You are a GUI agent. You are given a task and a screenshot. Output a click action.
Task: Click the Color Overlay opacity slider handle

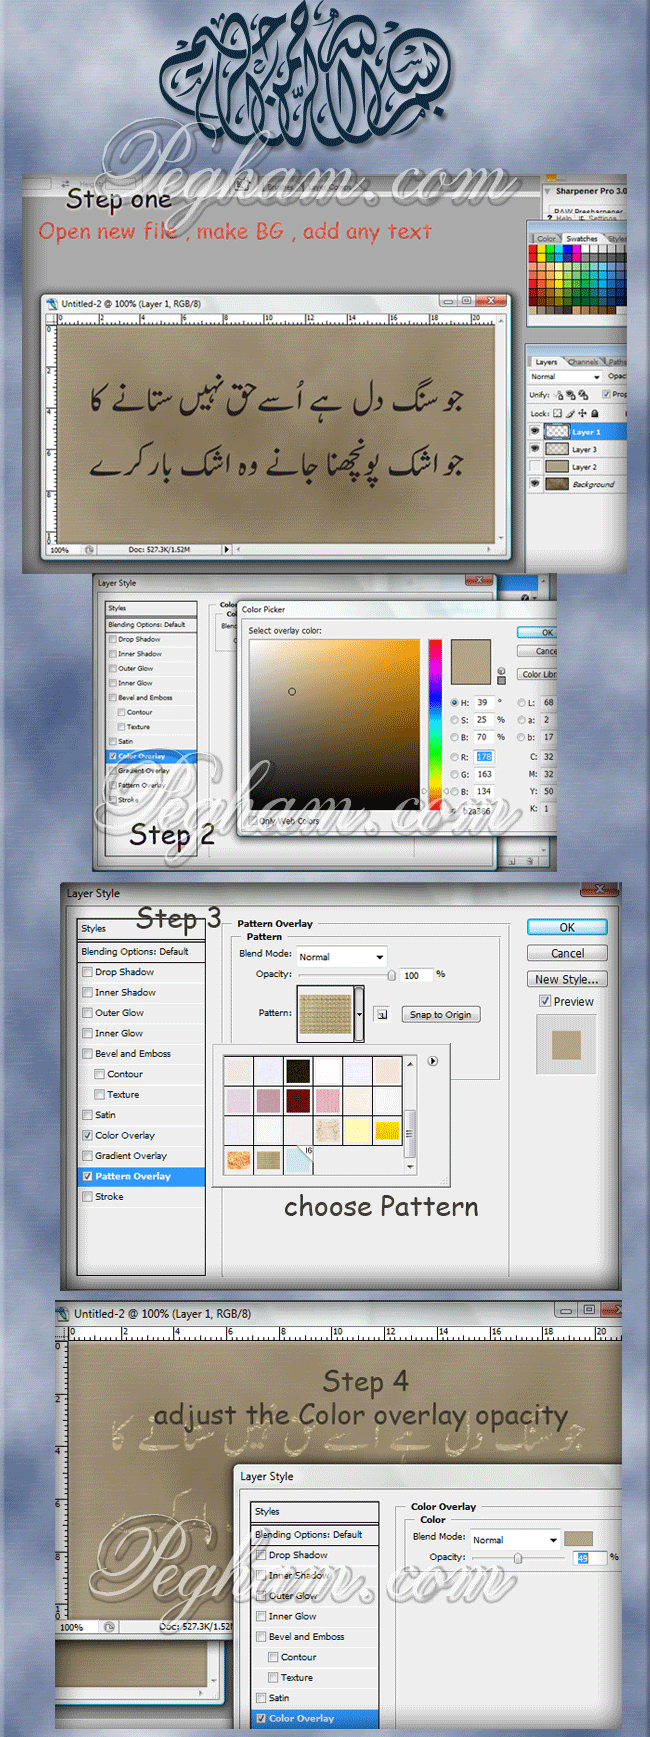pos(518,1558)
